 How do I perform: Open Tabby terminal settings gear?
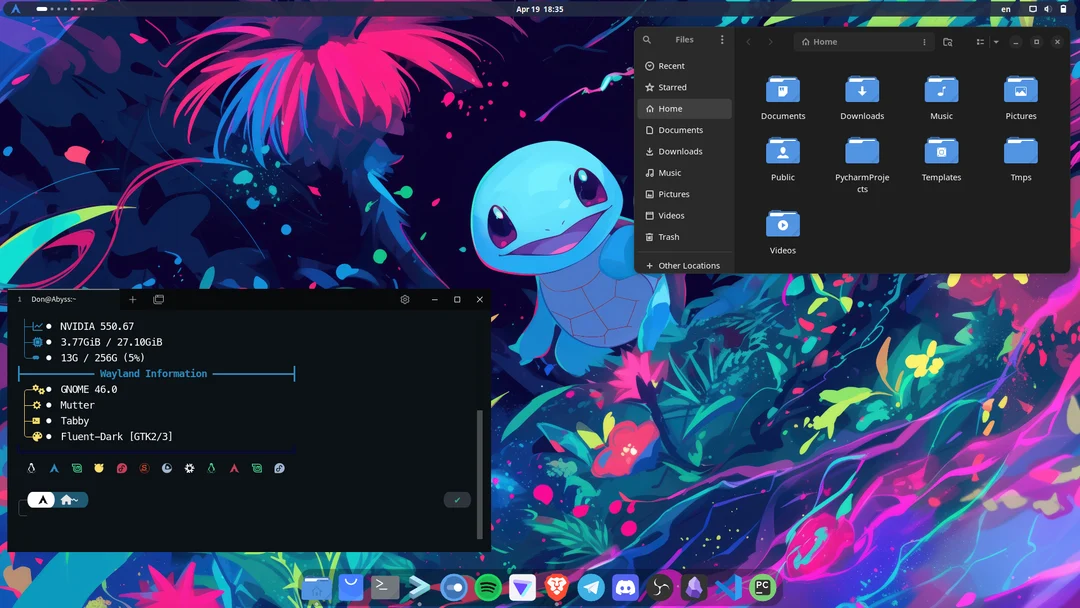[x=404, y=299]
